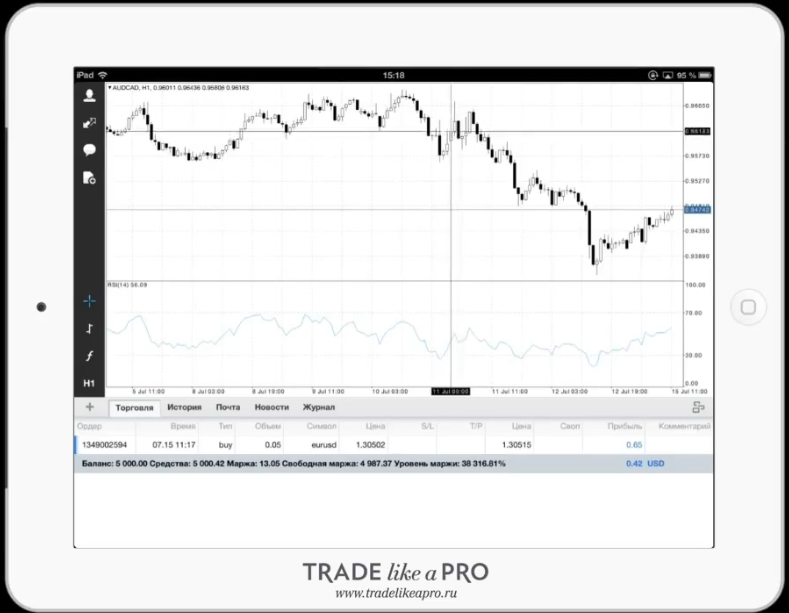Open the new order document icon
This screenshot has height=613, width=789.
point(90,178)
